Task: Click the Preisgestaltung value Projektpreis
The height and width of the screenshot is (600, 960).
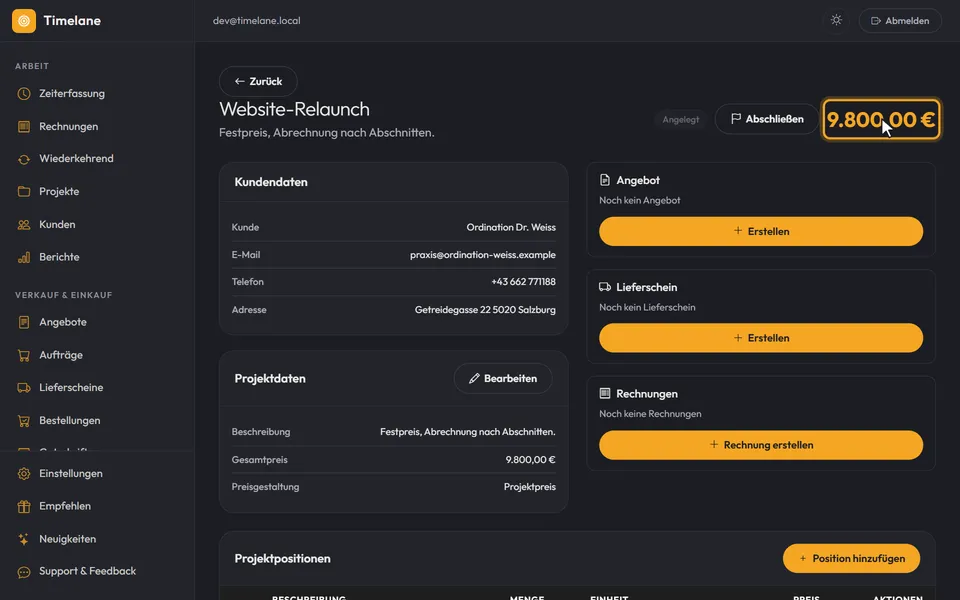Action: point(530,487)
